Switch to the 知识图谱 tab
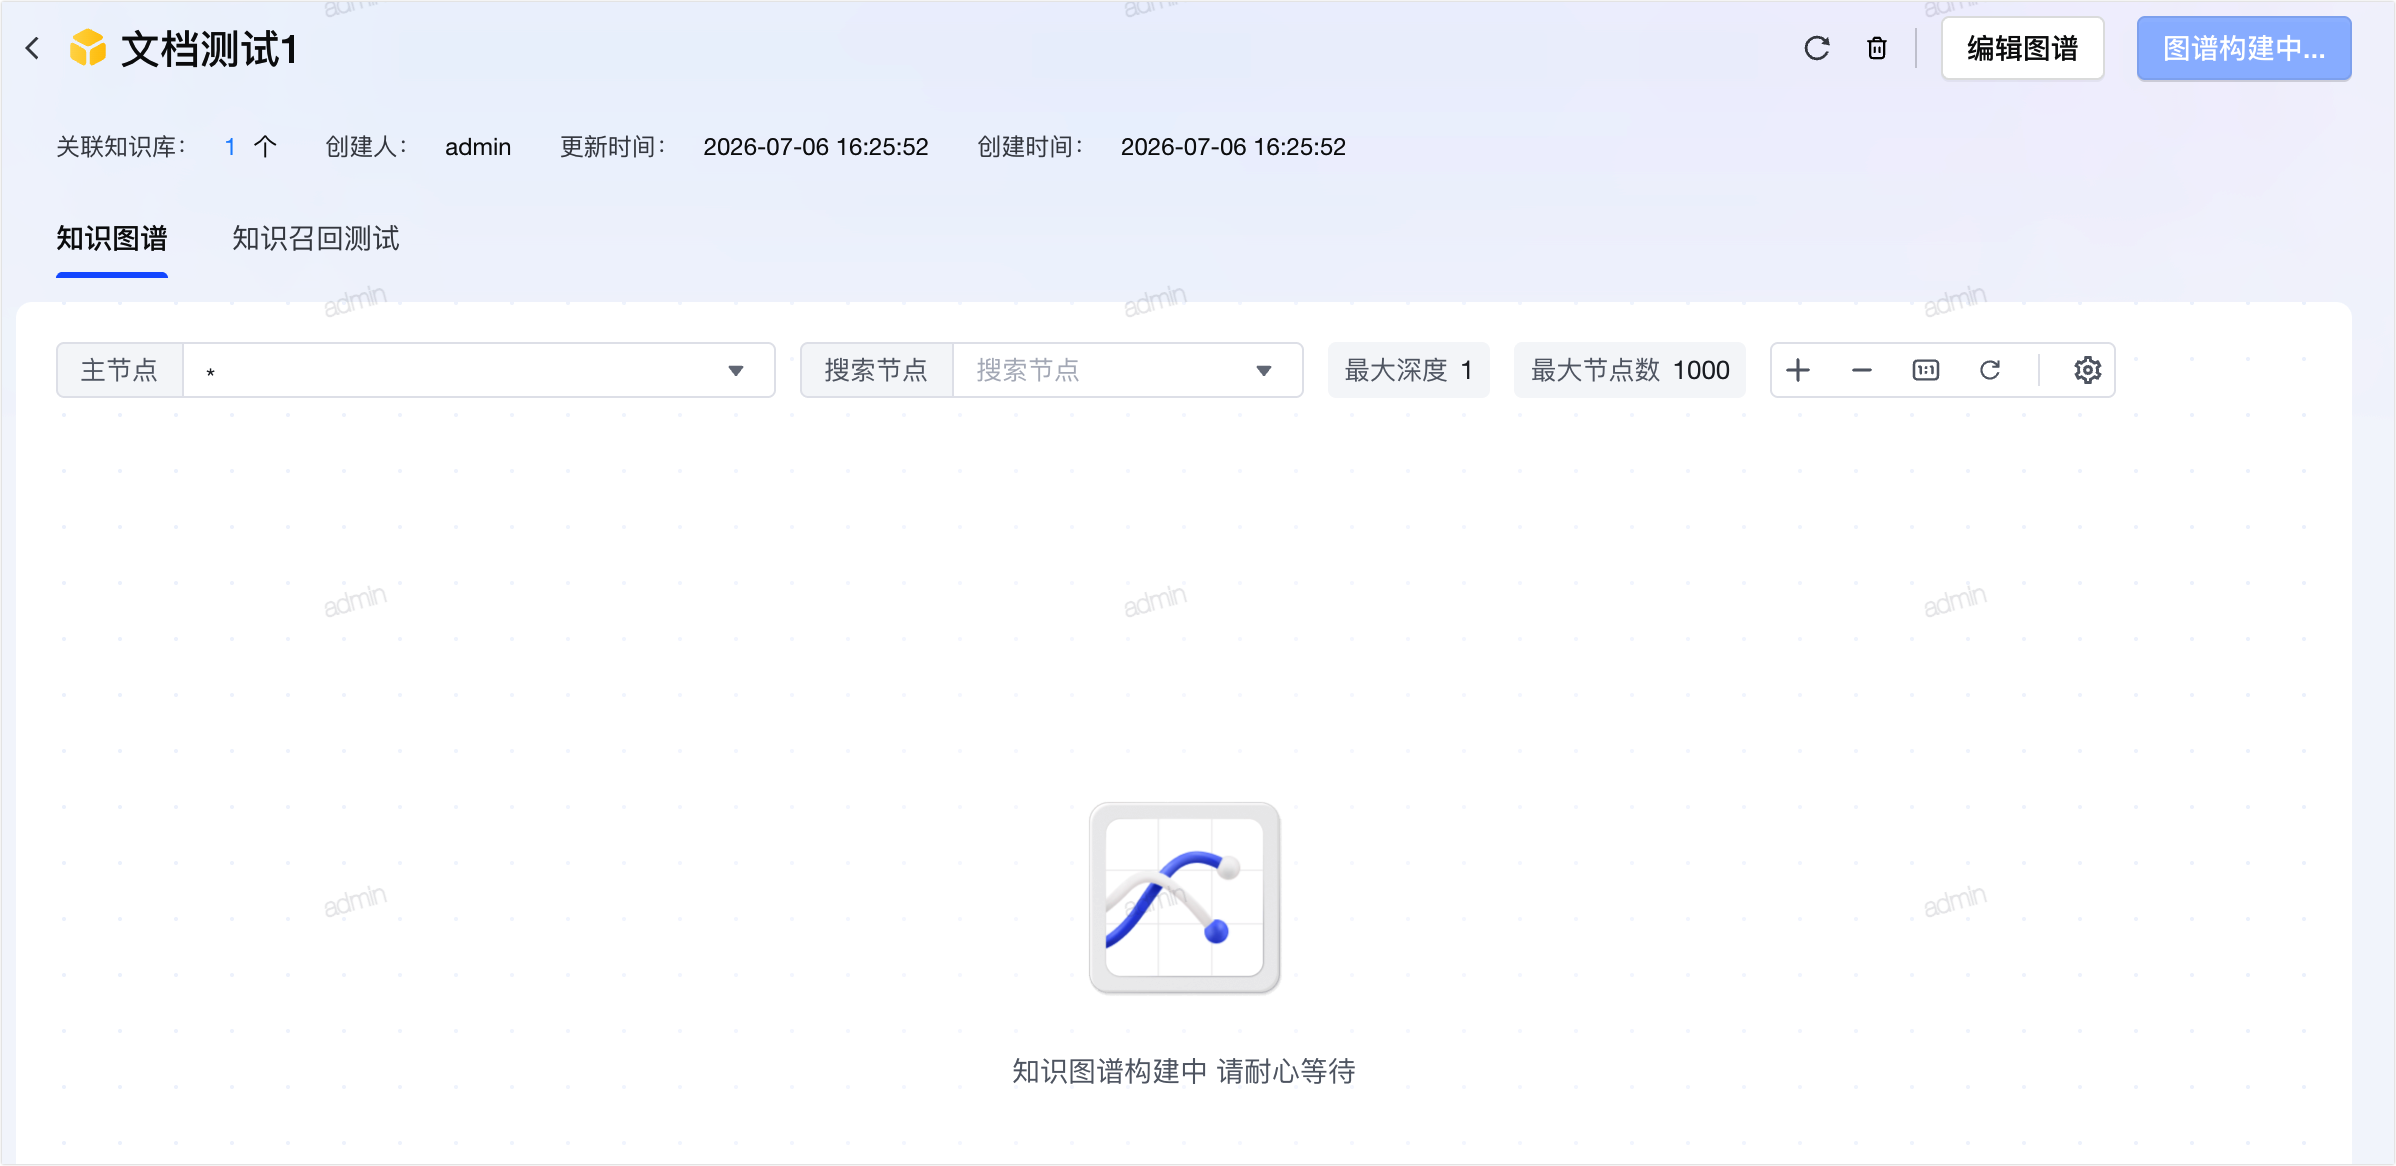The width and height of the screenshot is (2396, 1166). (112, 239)
